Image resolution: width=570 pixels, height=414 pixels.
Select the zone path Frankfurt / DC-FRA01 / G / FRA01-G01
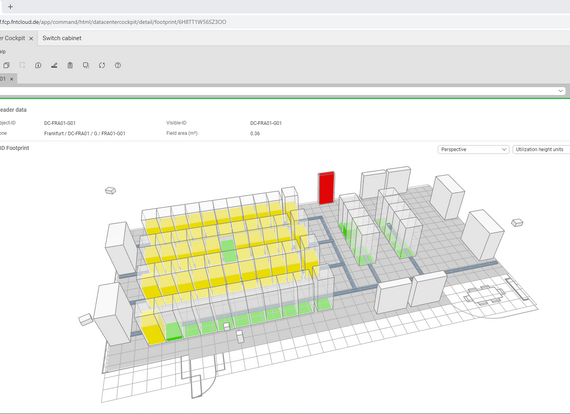pos(85,133)
